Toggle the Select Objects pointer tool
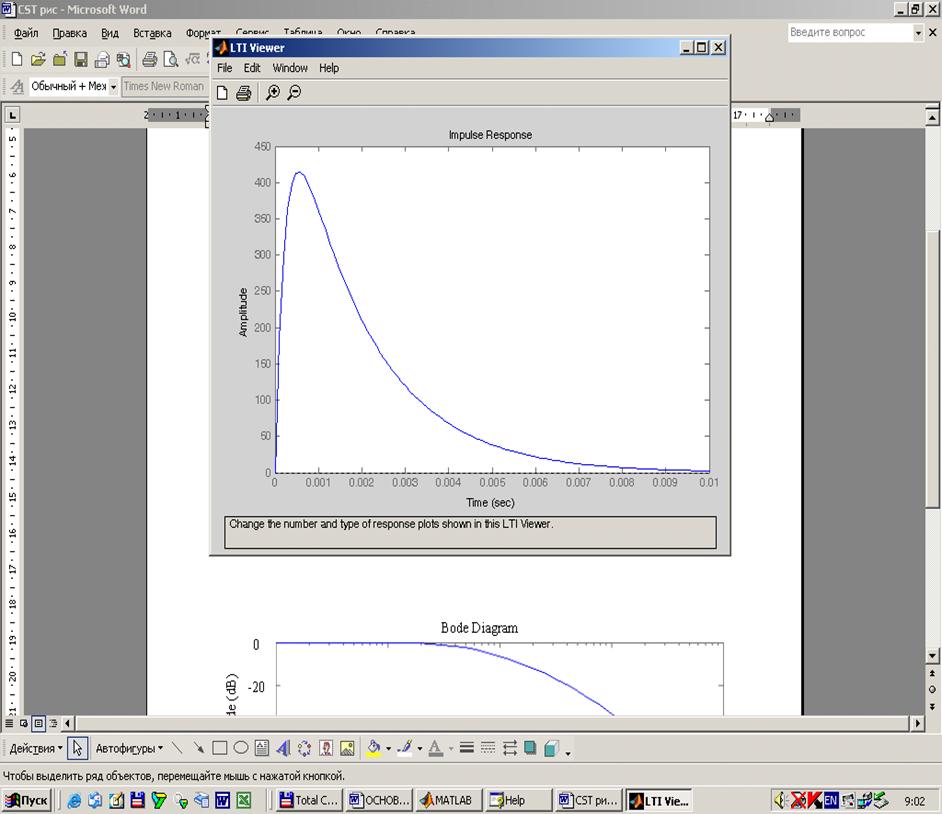The image size is (942, 814). 78,748
